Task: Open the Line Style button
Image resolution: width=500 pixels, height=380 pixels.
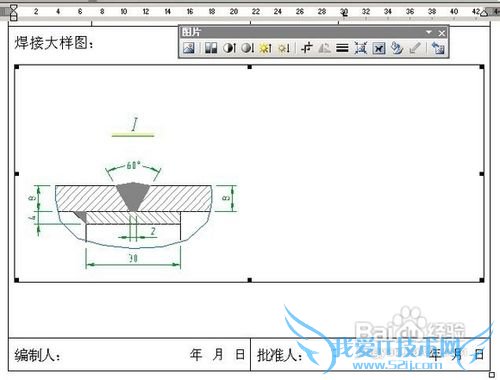Action: (x=342, y=48)
